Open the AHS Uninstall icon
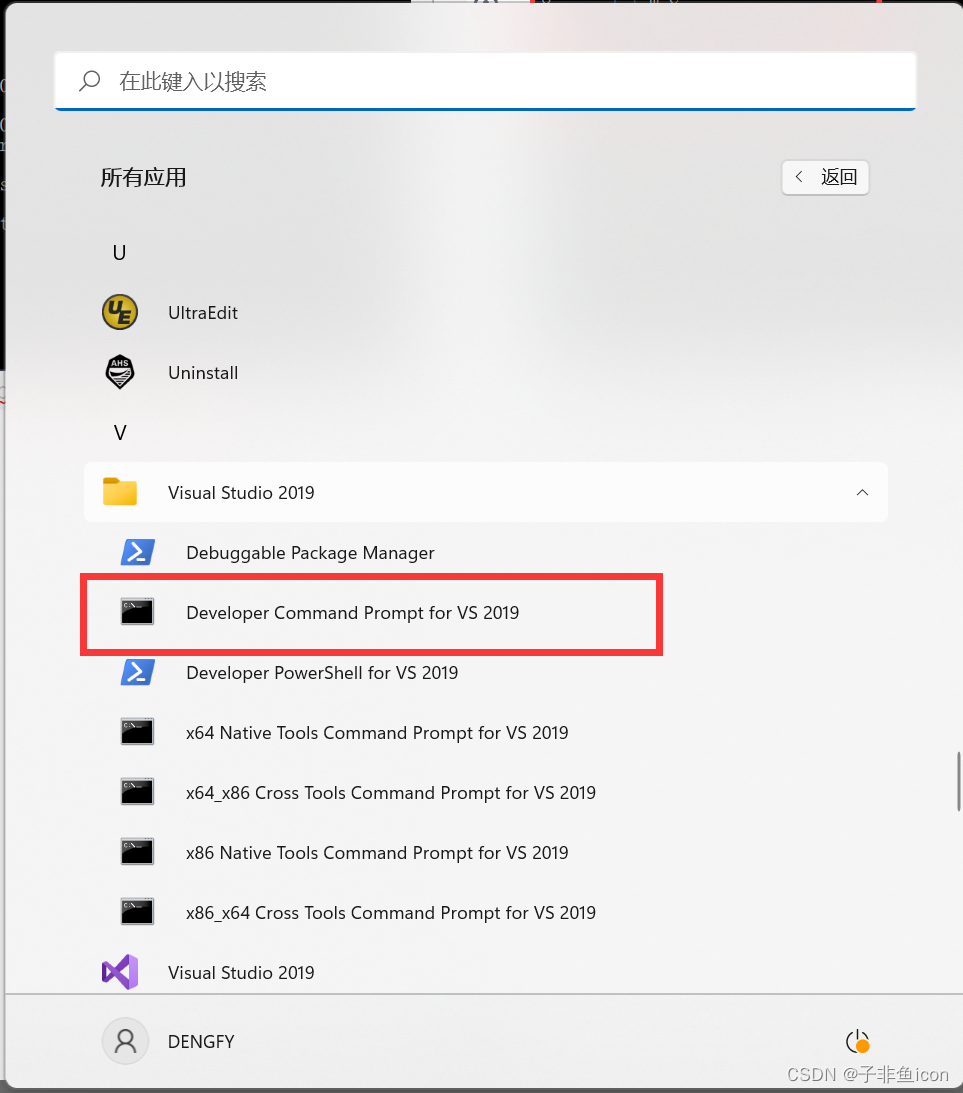 pyautogui.click(x=120, y=372)
